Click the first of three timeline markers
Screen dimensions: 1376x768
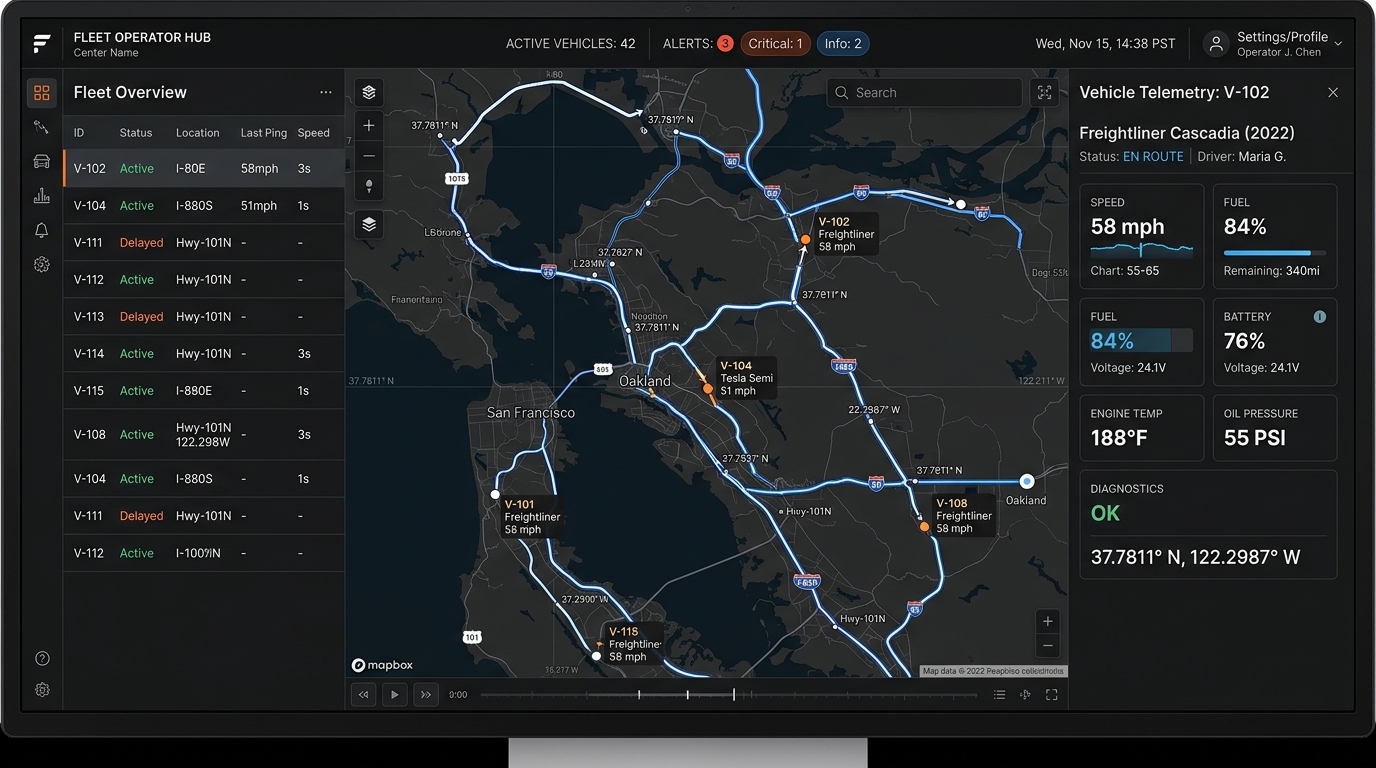click(639, 694)
